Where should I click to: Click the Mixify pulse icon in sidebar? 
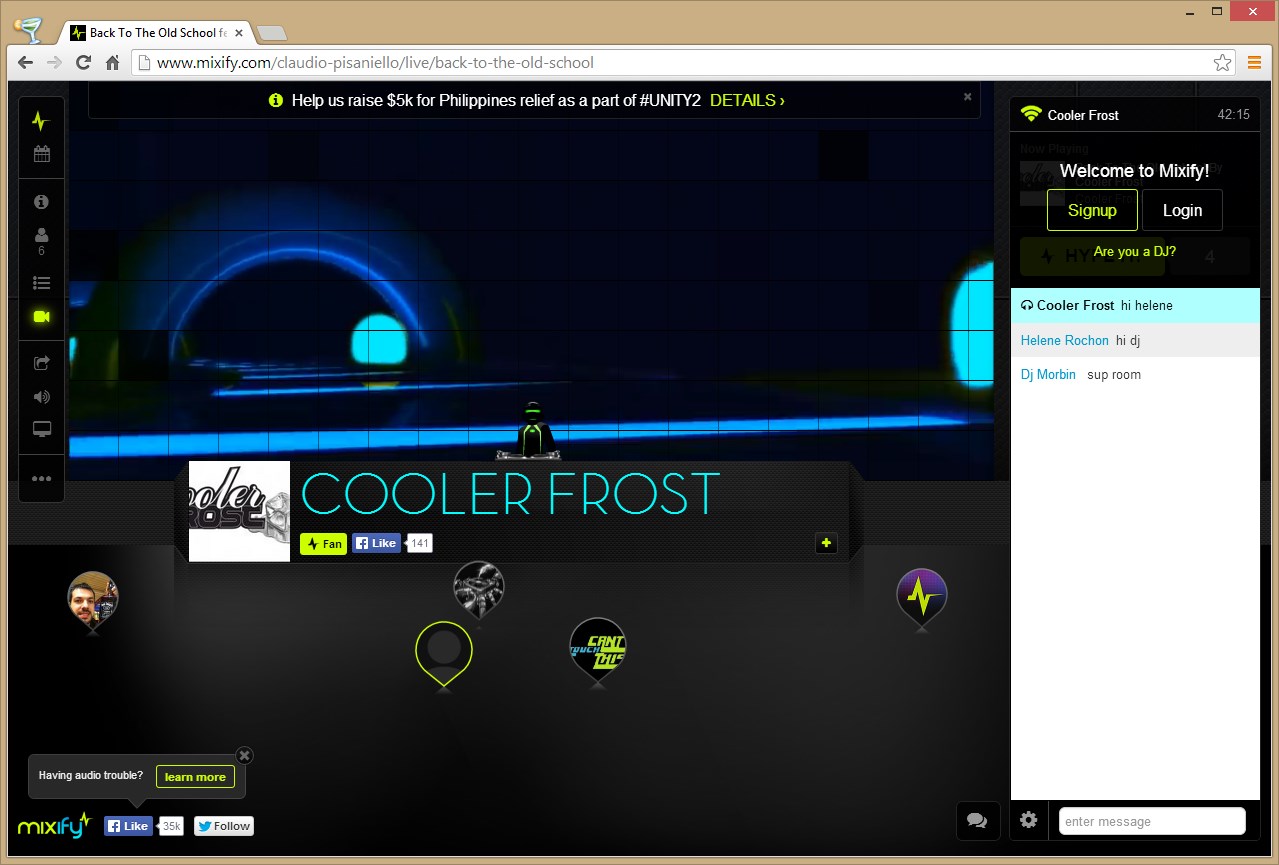[40, 121]
